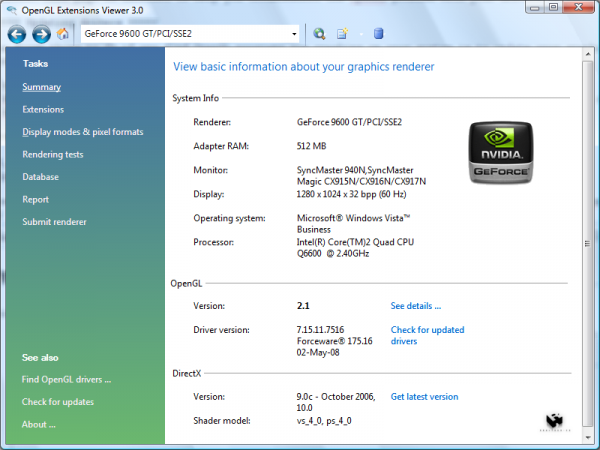Click the home icon in toolbar

pyautogui.click(x=63, y=34)
